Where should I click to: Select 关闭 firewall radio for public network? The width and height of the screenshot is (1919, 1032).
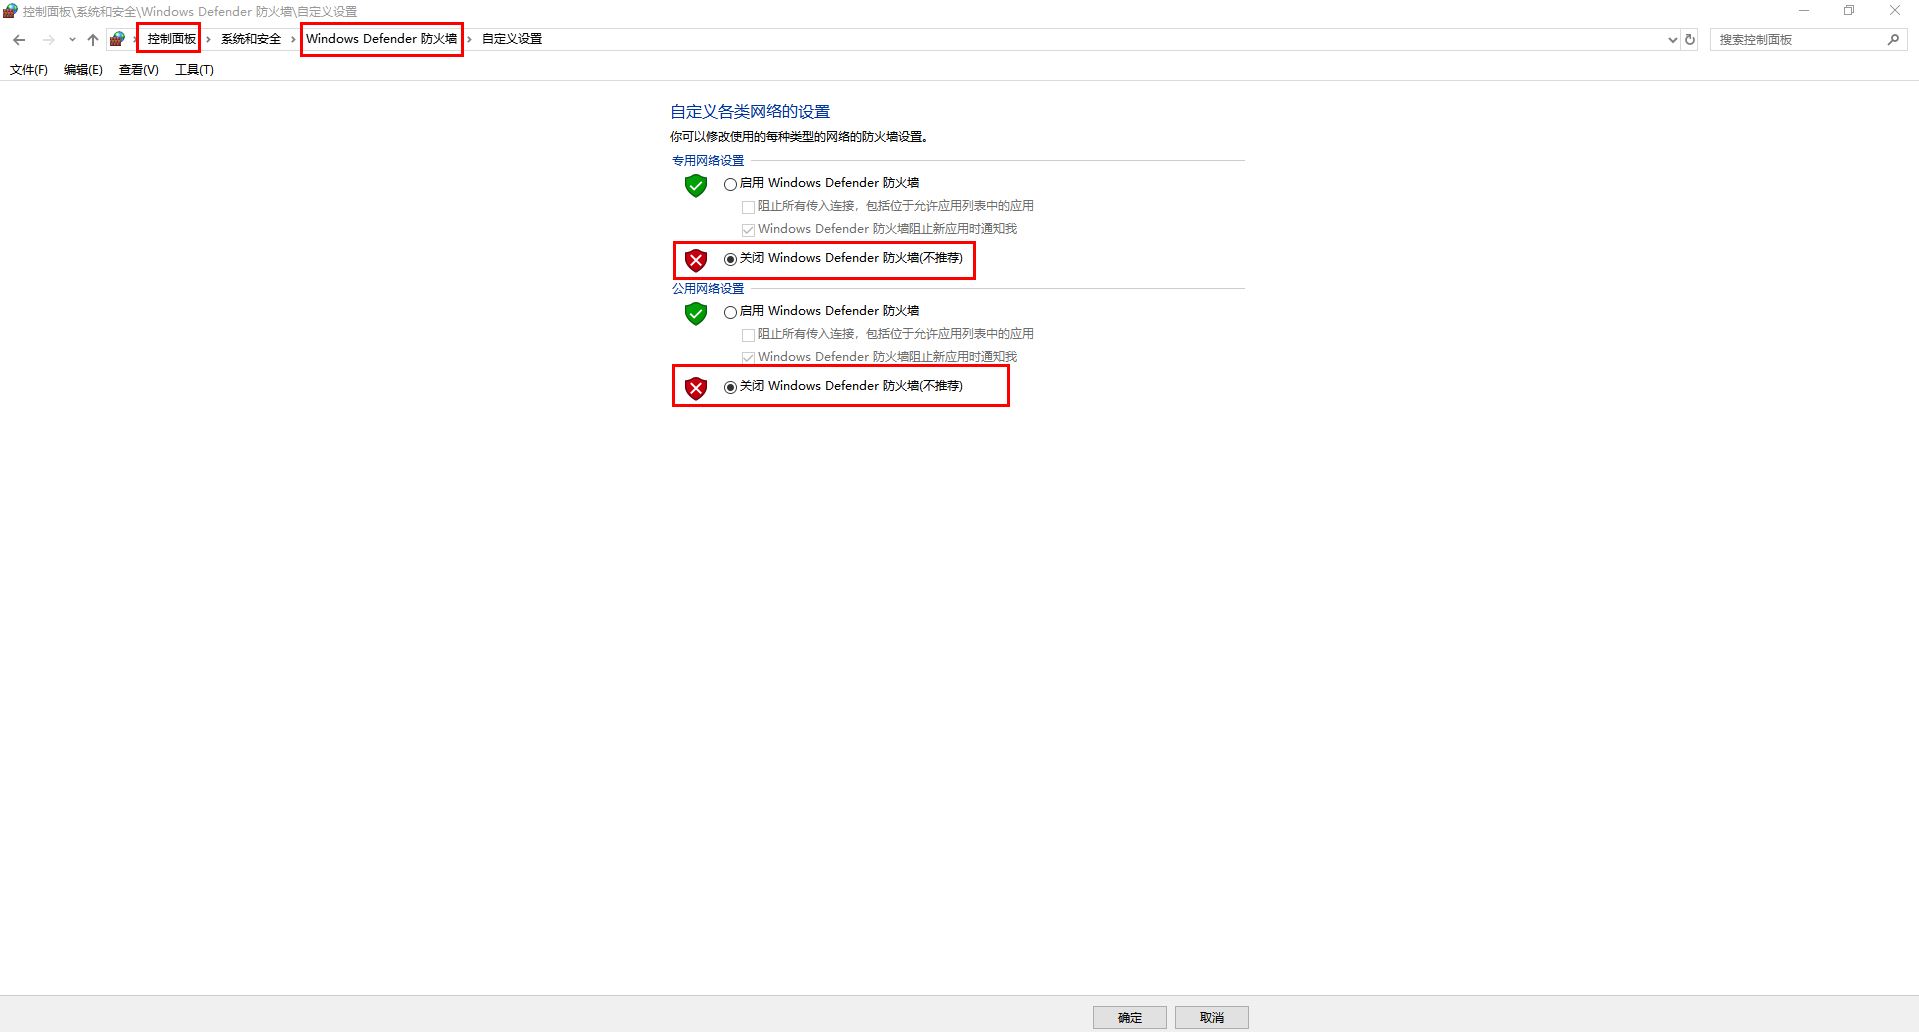click(x=730, y=387)
